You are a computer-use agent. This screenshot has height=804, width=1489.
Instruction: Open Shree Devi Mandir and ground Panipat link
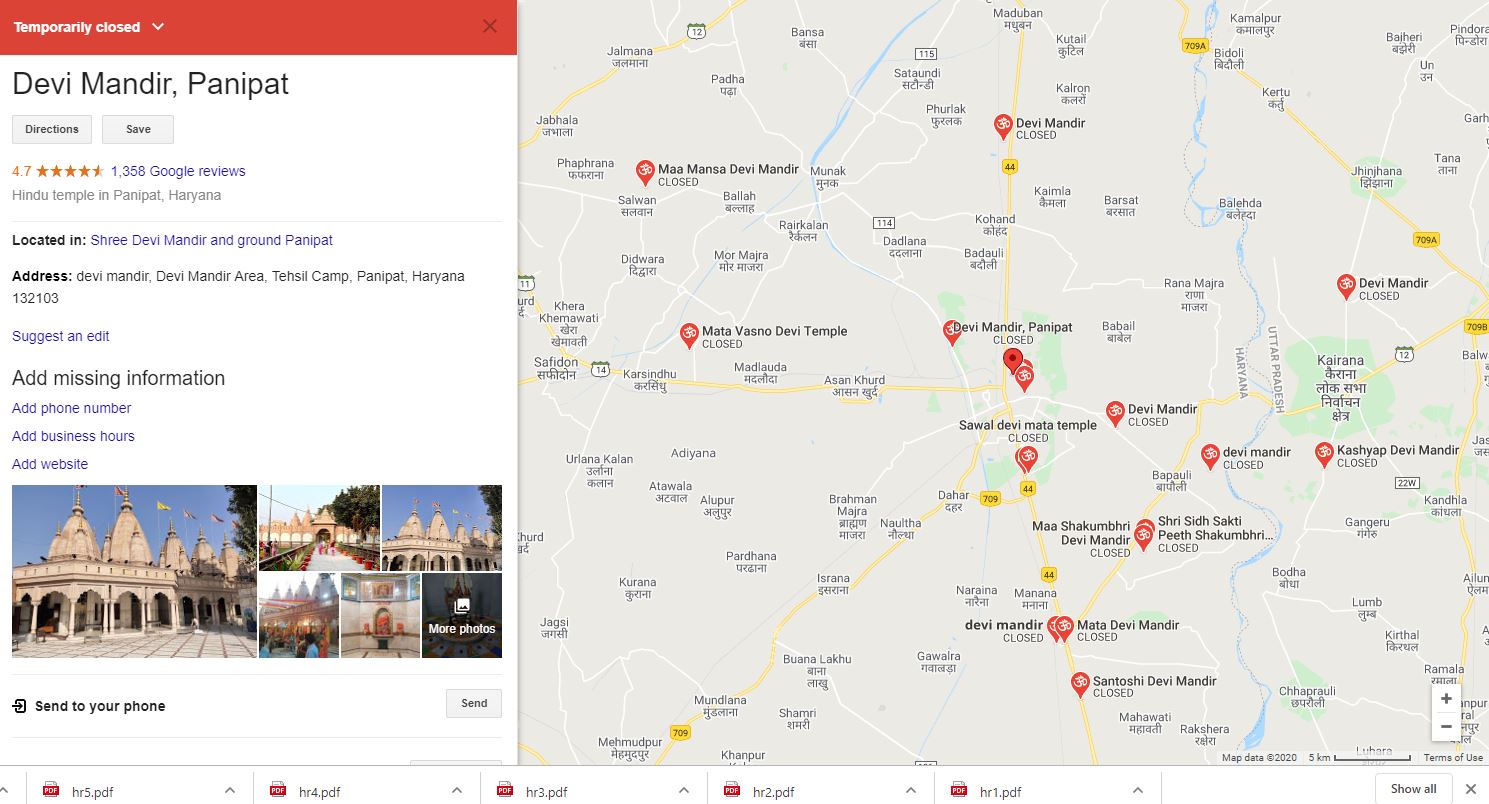[x=211, y=240]
